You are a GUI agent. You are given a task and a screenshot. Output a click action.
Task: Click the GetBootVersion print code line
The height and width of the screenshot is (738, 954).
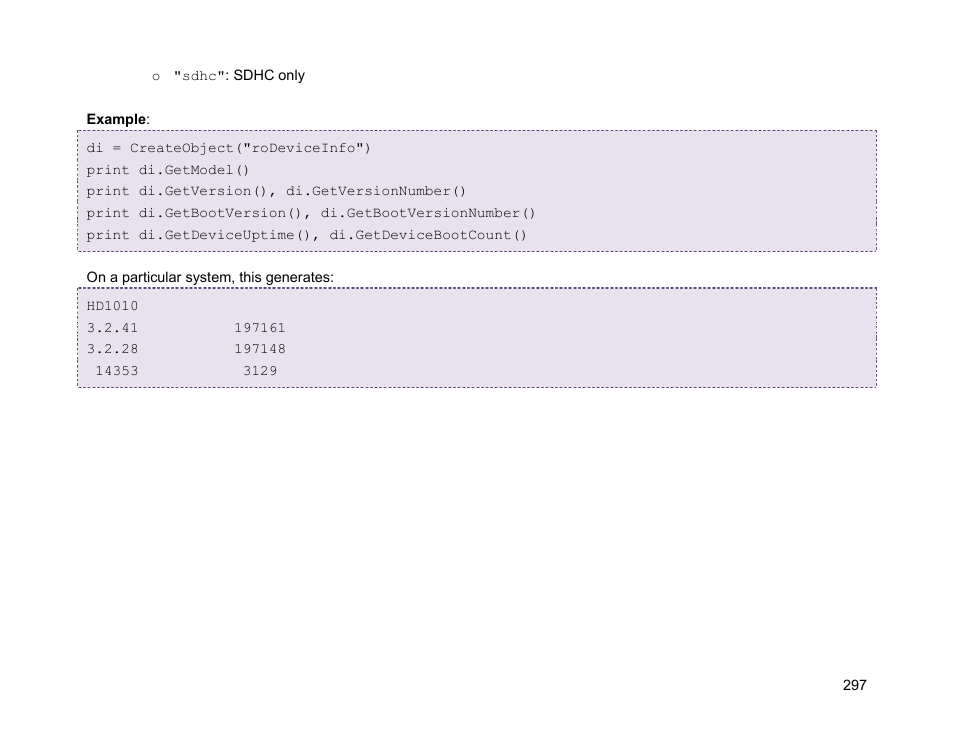pyautogui.click(x=310, y=214)
